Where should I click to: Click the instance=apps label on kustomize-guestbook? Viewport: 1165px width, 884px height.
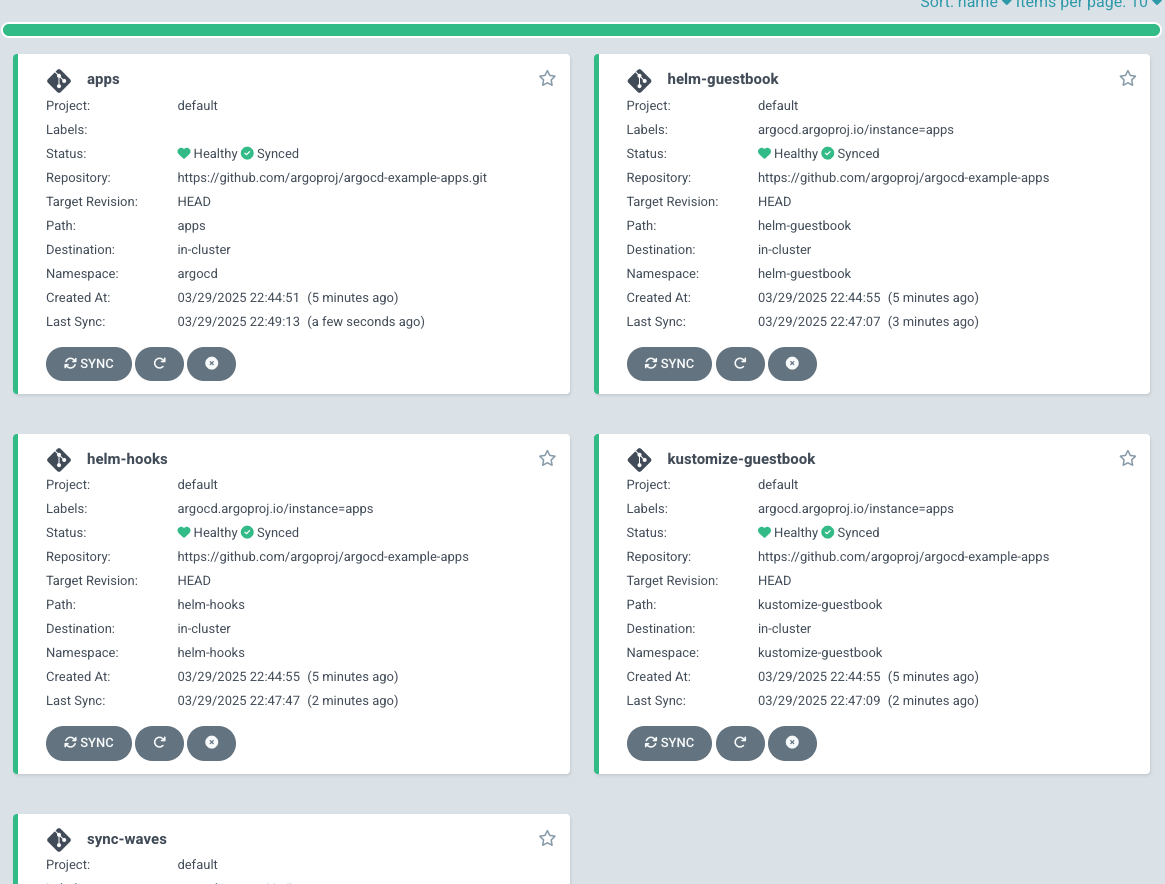[856, 509]
